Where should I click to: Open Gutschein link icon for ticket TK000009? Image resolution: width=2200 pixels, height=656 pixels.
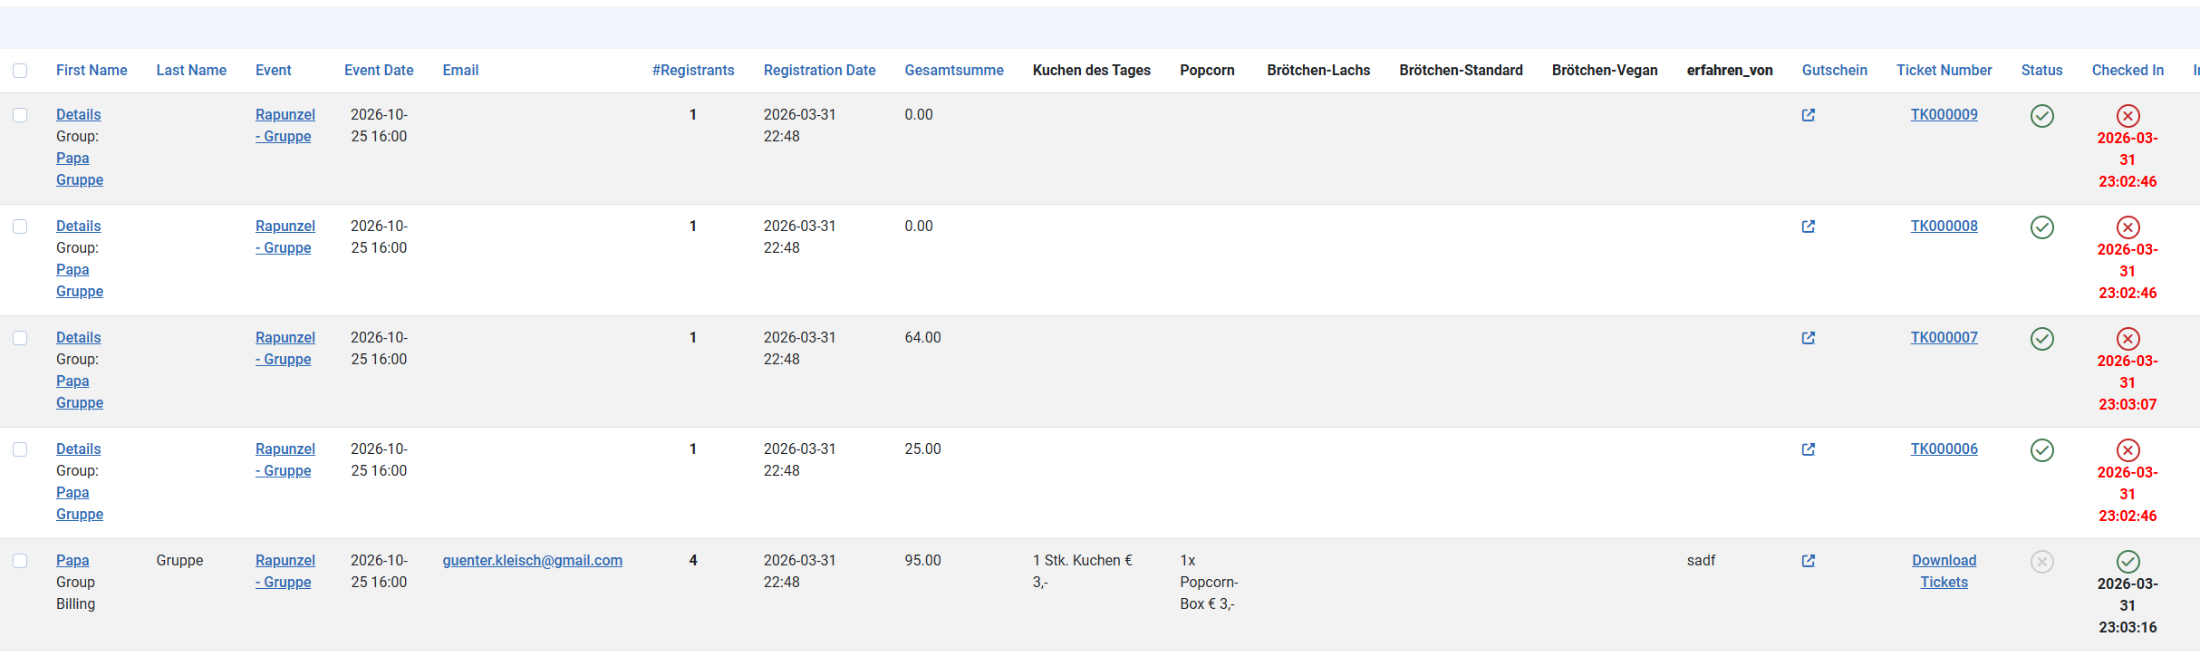[x=1808, y=115]
